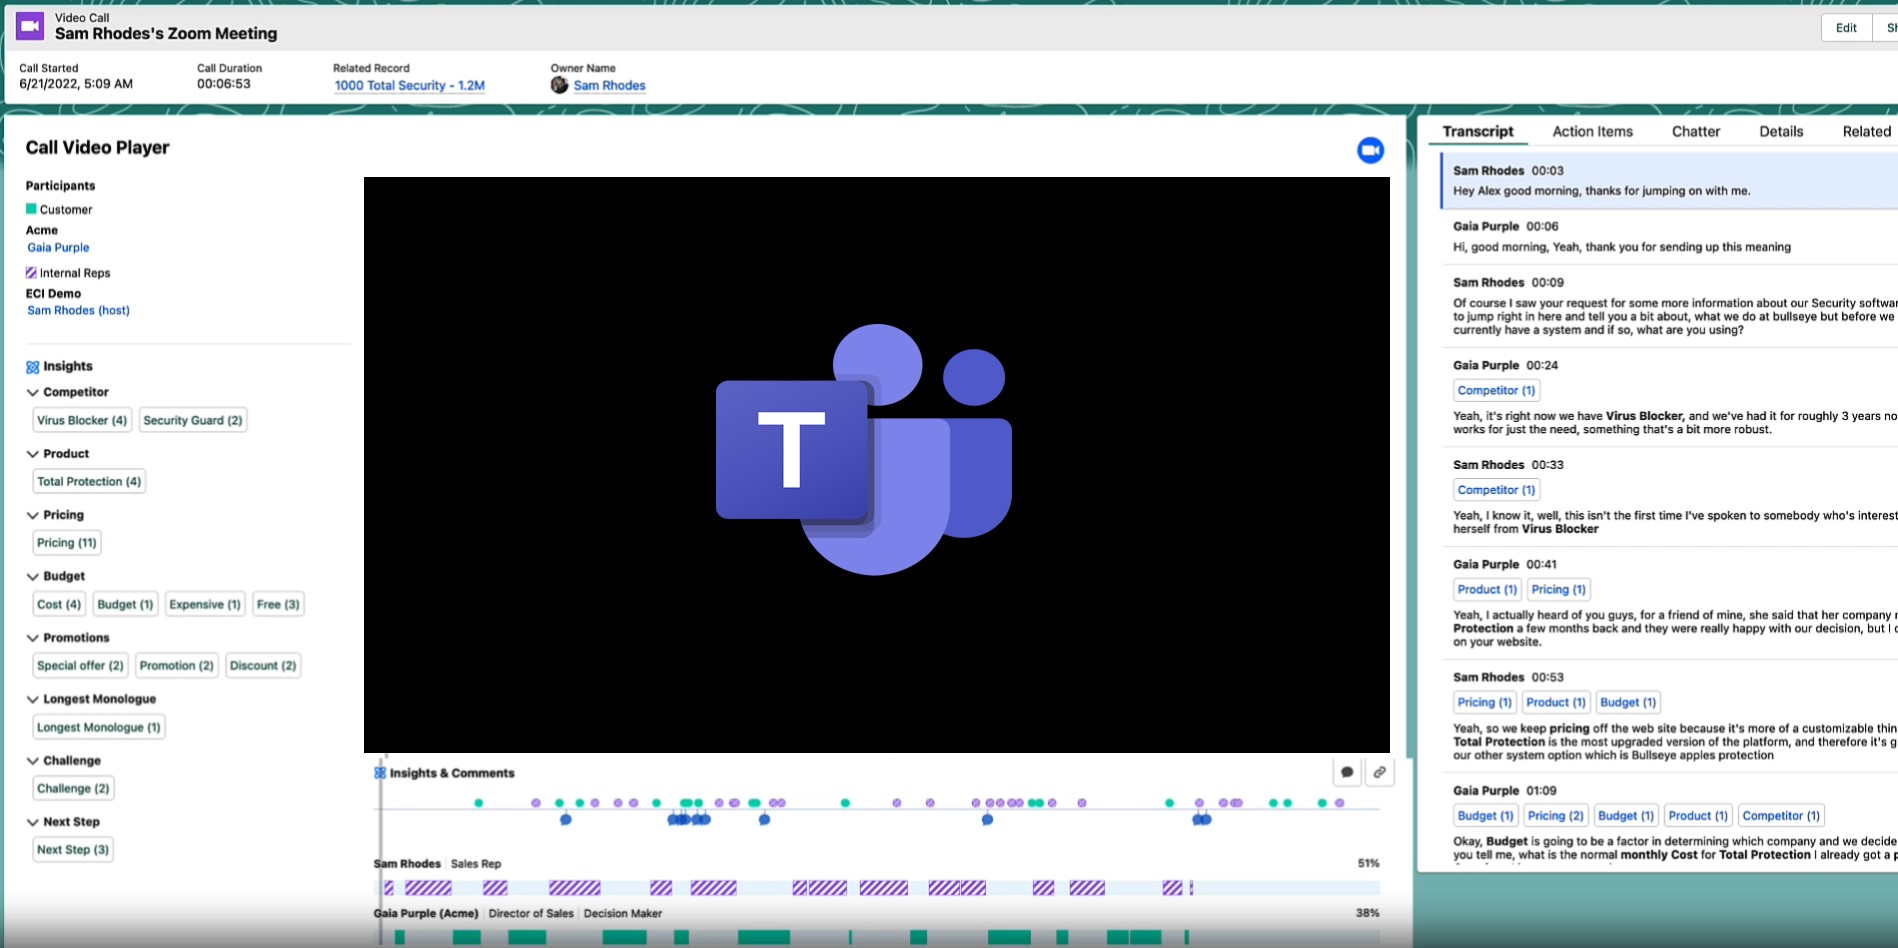Click the first green insight marker on timeline
Screen dimensions: 1898x948
pyautogui.click(x=478, y=803)
